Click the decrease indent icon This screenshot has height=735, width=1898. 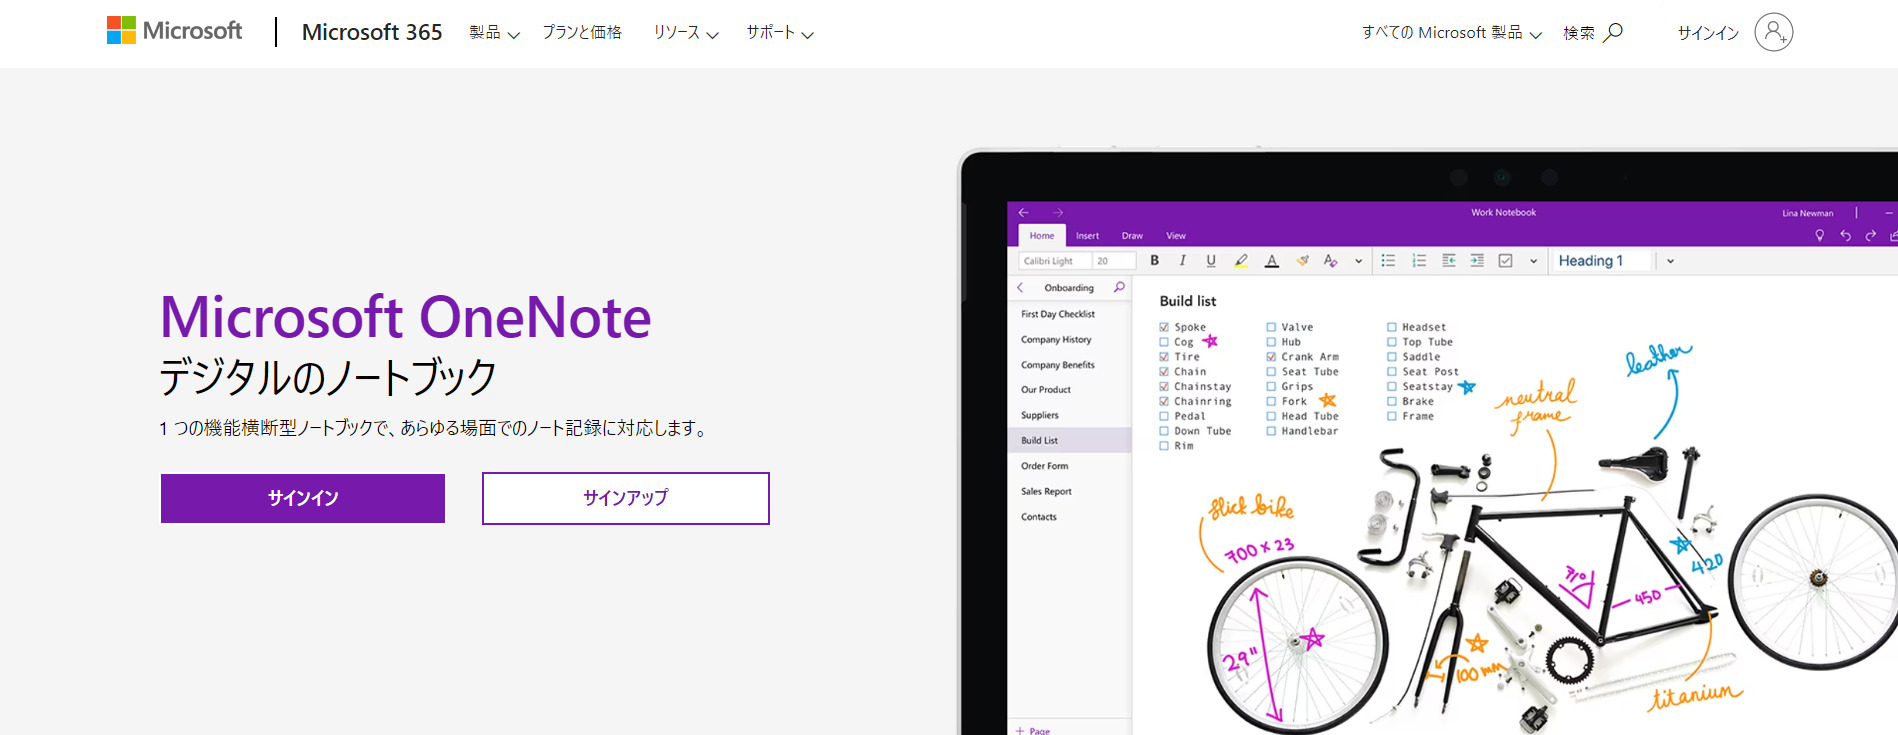(x=1448, y=260)
